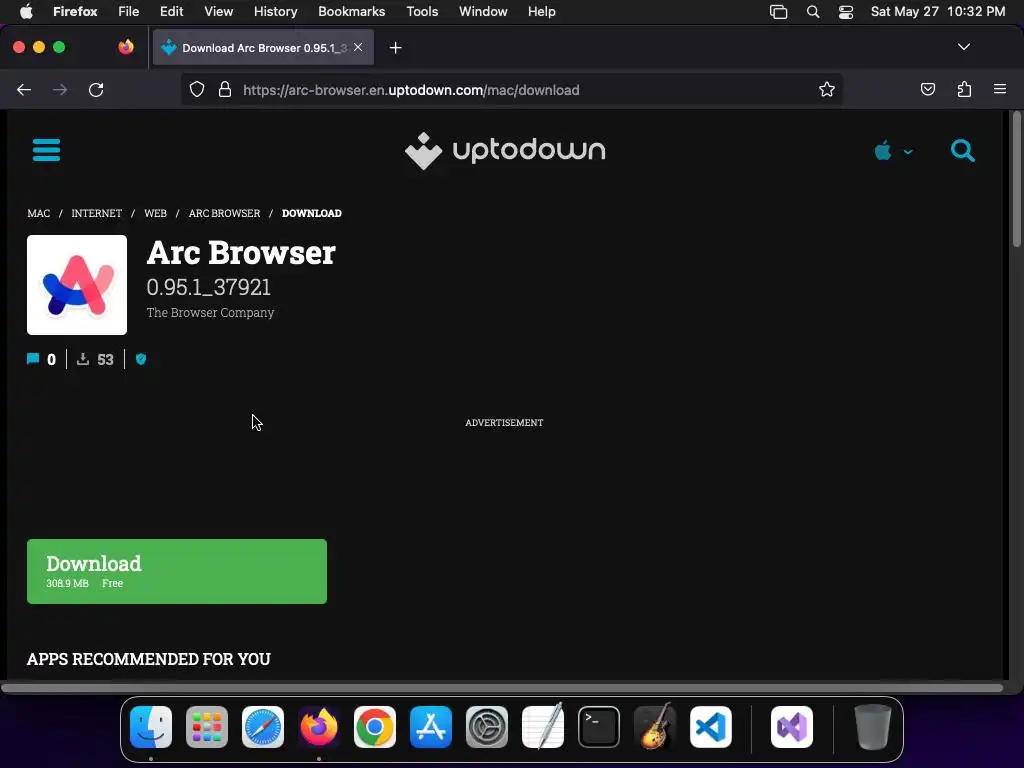Open the Tools menu
Viewport: 1024px width, 768px height.
tap(422, 11)
